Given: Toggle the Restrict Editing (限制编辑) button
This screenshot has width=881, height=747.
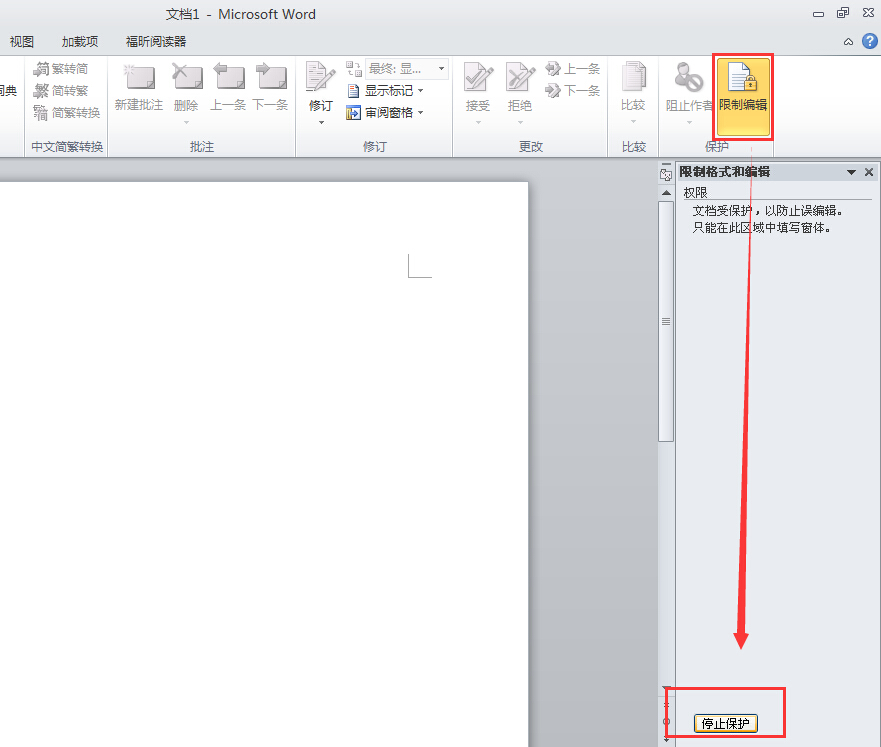Looking at the screenshot, I should pos(743,97).
